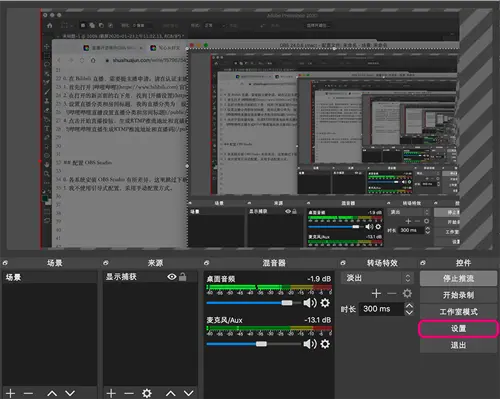Decrease 时长 duration with down arrow

pos(409,313)
